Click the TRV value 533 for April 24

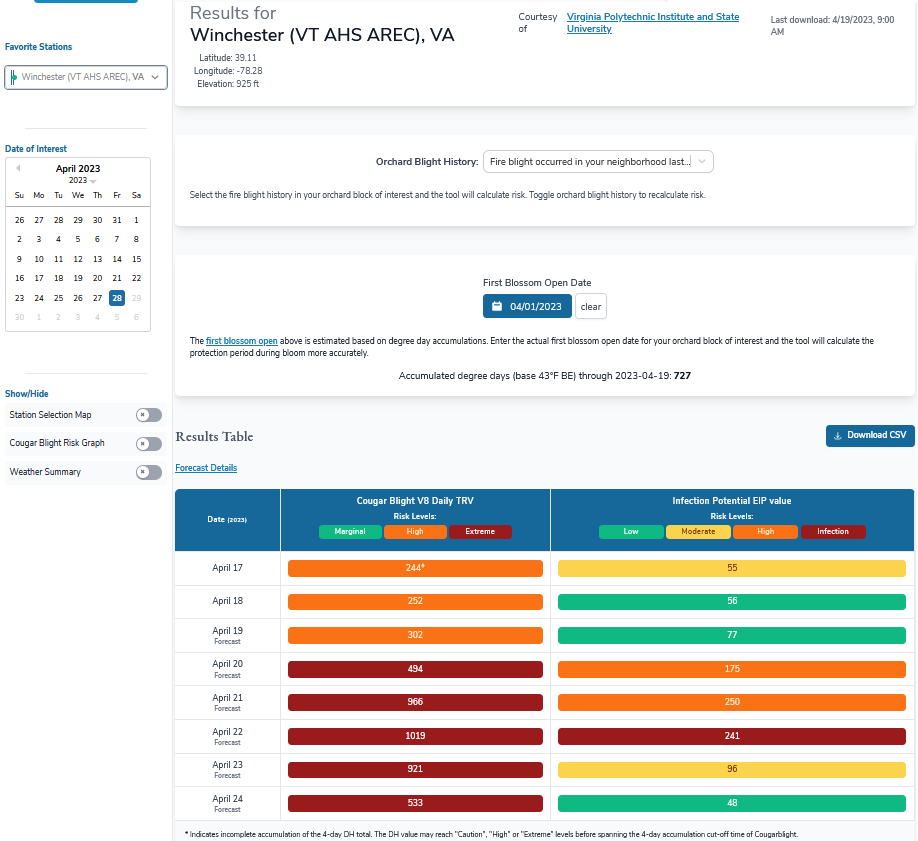tap(415, 803)
